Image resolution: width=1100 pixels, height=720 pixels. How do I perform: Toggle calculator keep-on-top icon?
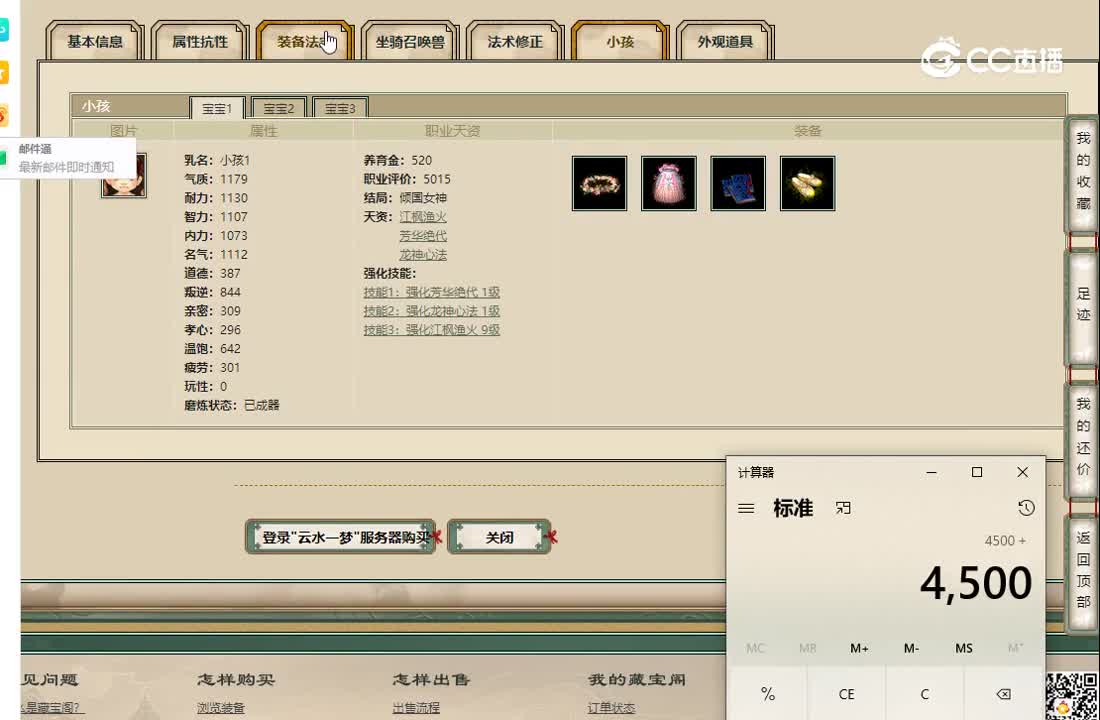point(843,508)
